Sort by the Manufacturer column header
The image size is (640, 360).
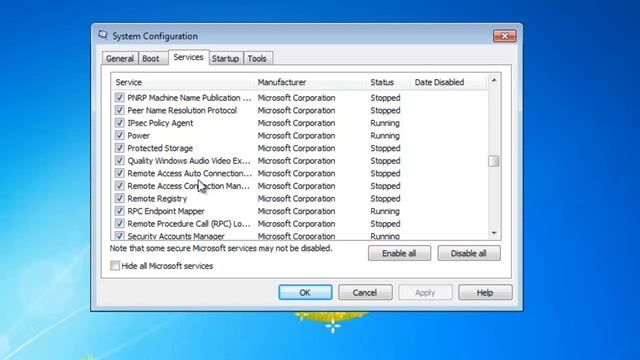(x=310, y=82)
